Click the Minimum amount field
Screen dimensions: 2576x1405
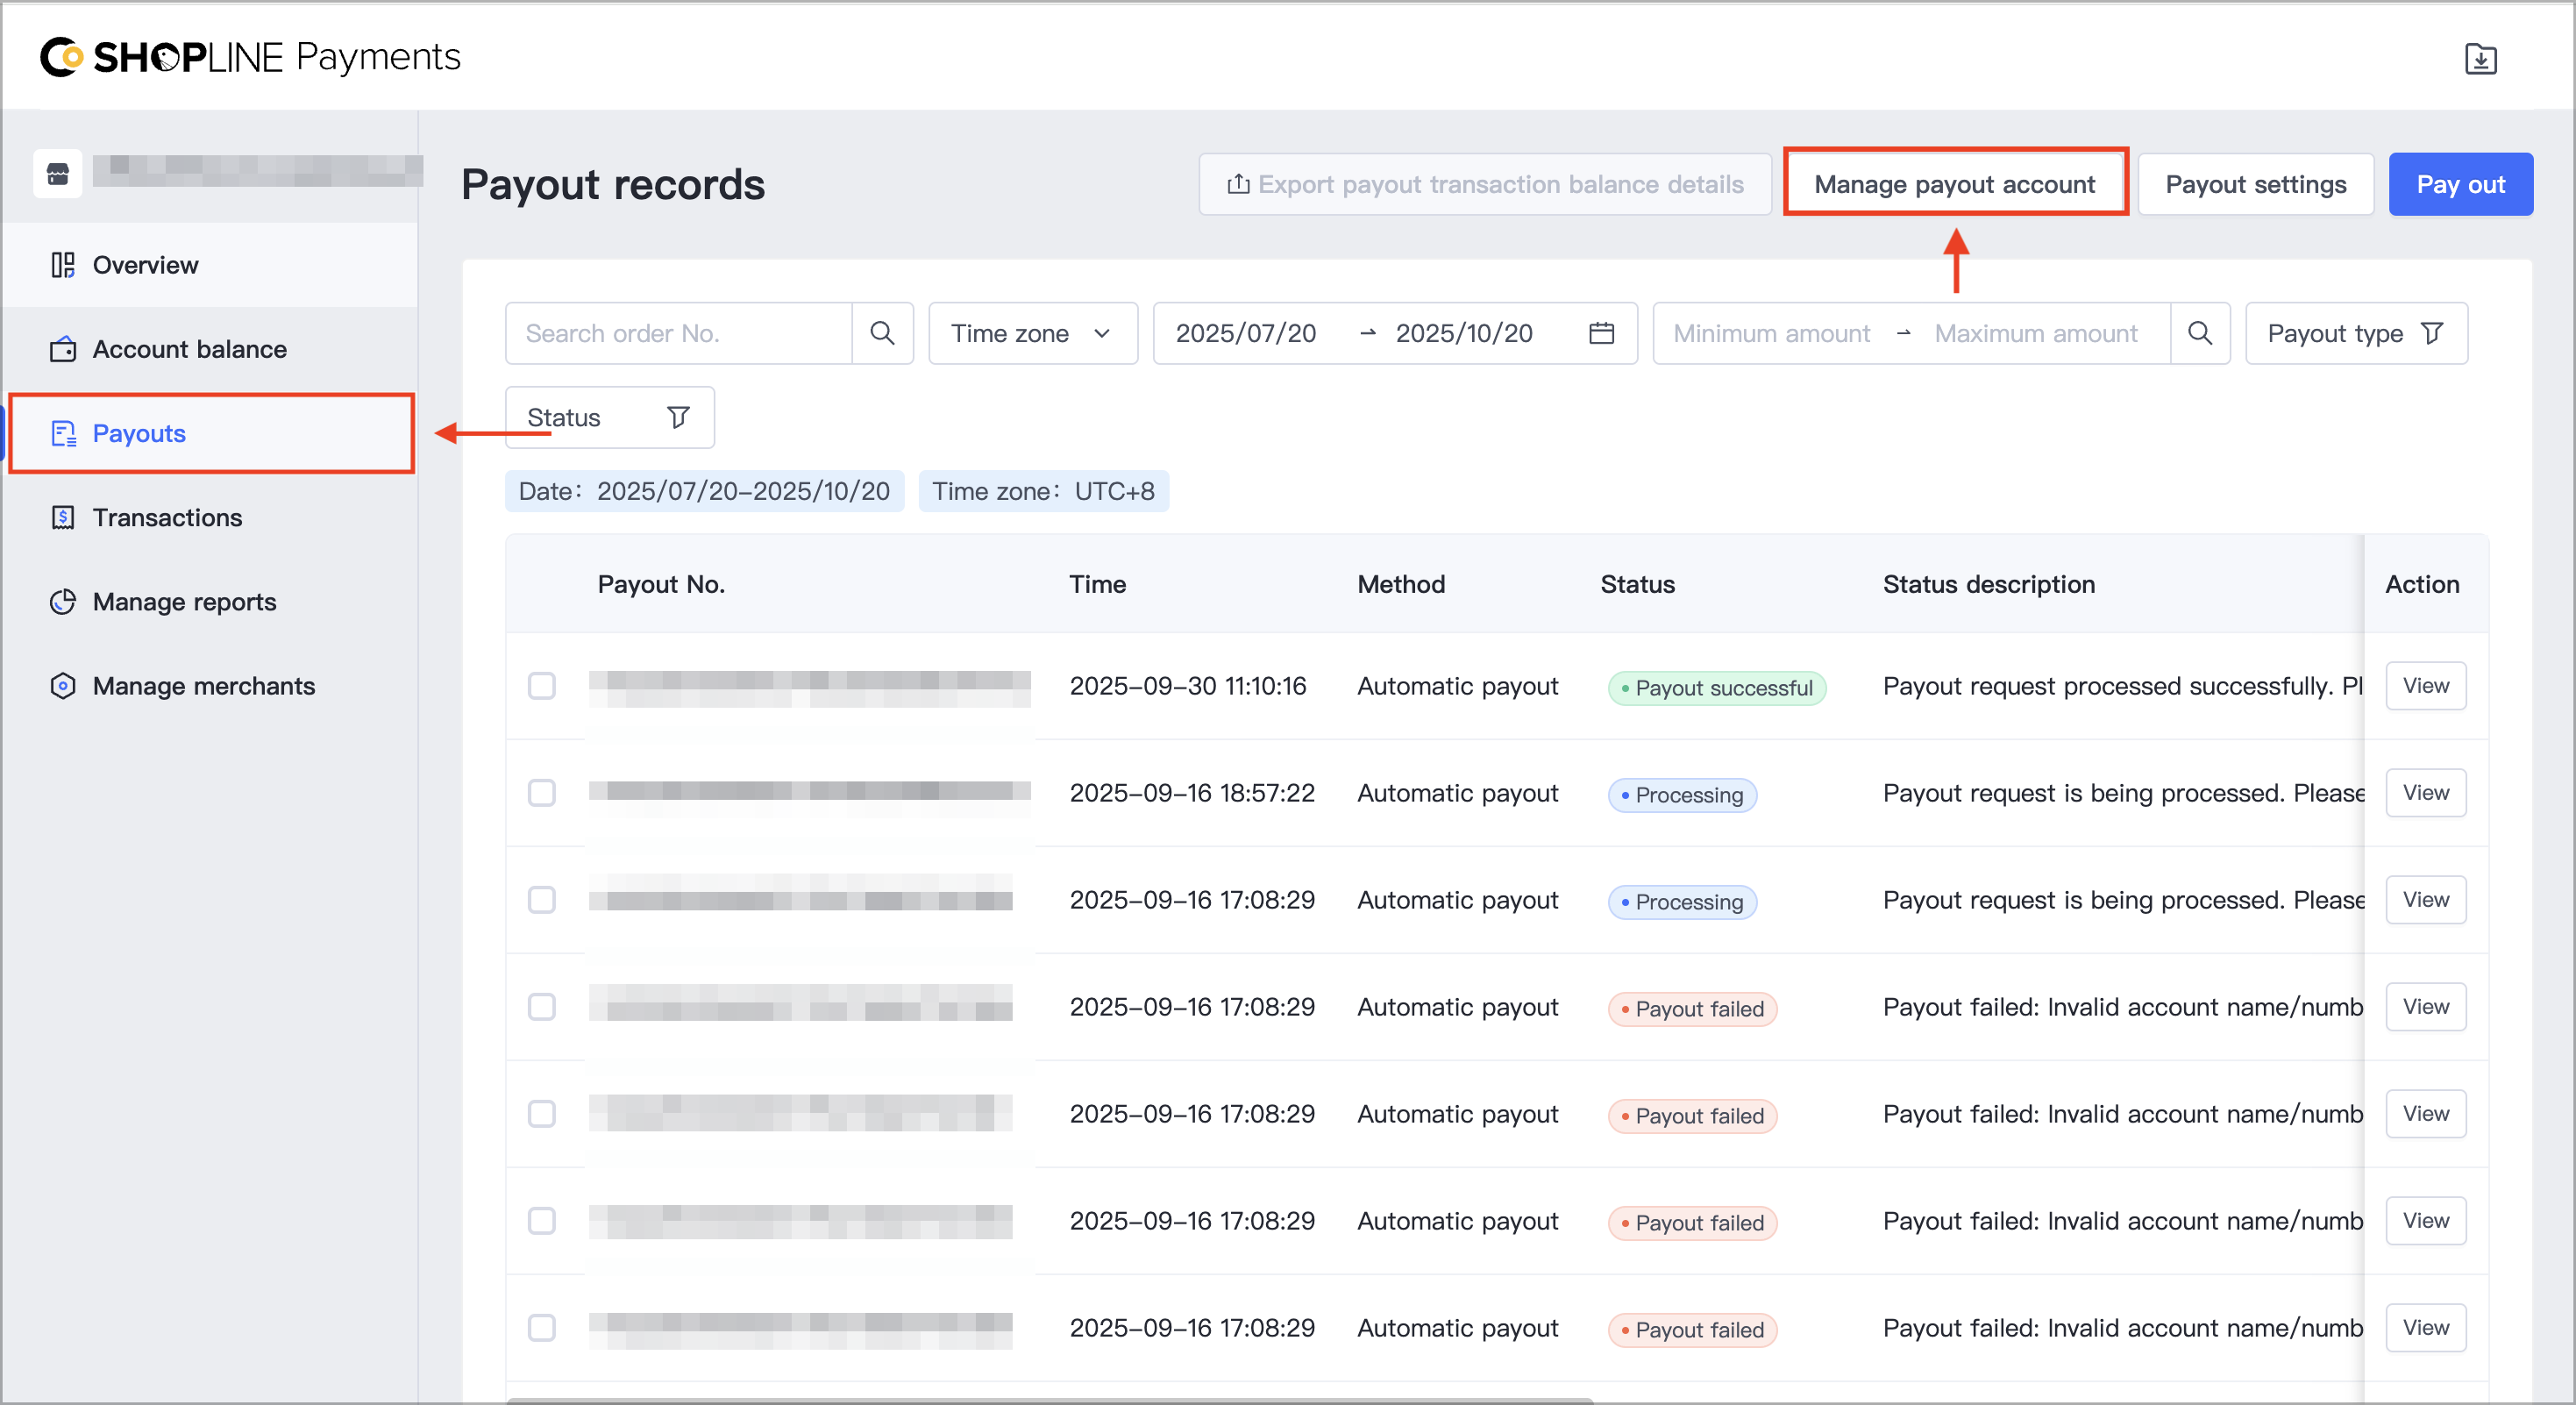(x=1771, y=333)
